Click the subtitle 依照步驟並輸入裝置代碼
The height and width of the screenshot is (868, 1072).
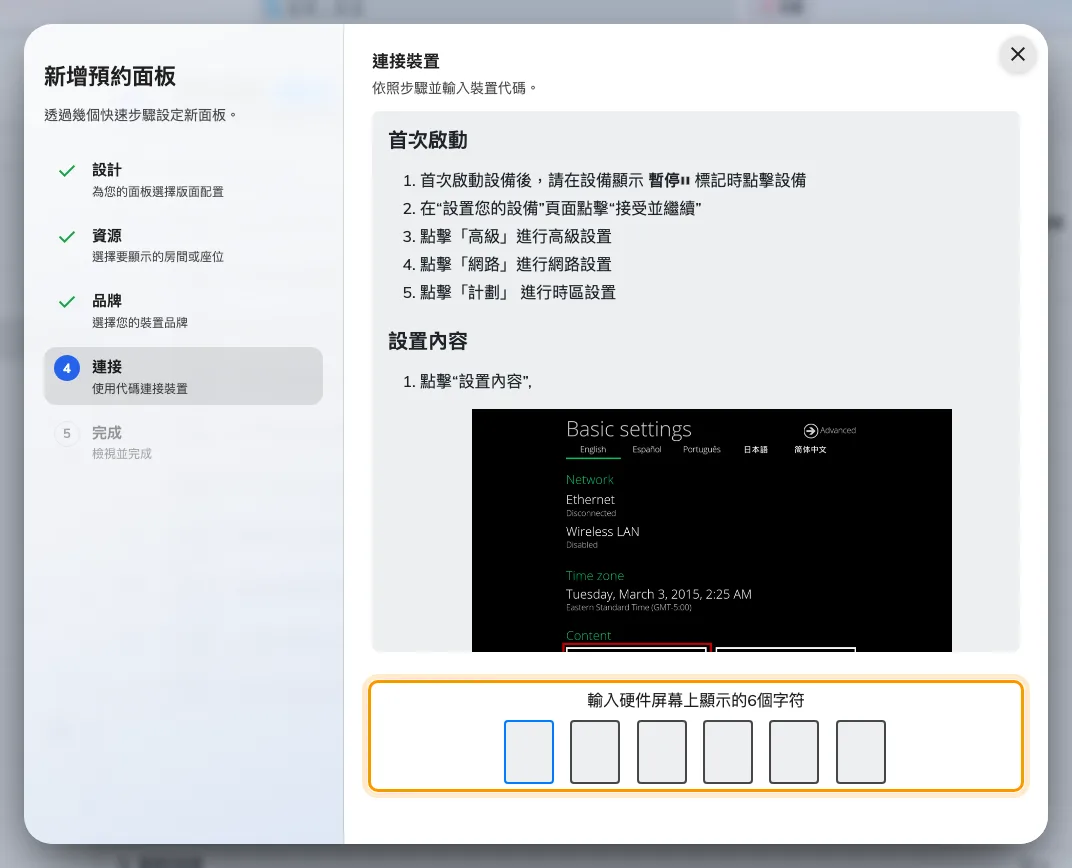455,88
